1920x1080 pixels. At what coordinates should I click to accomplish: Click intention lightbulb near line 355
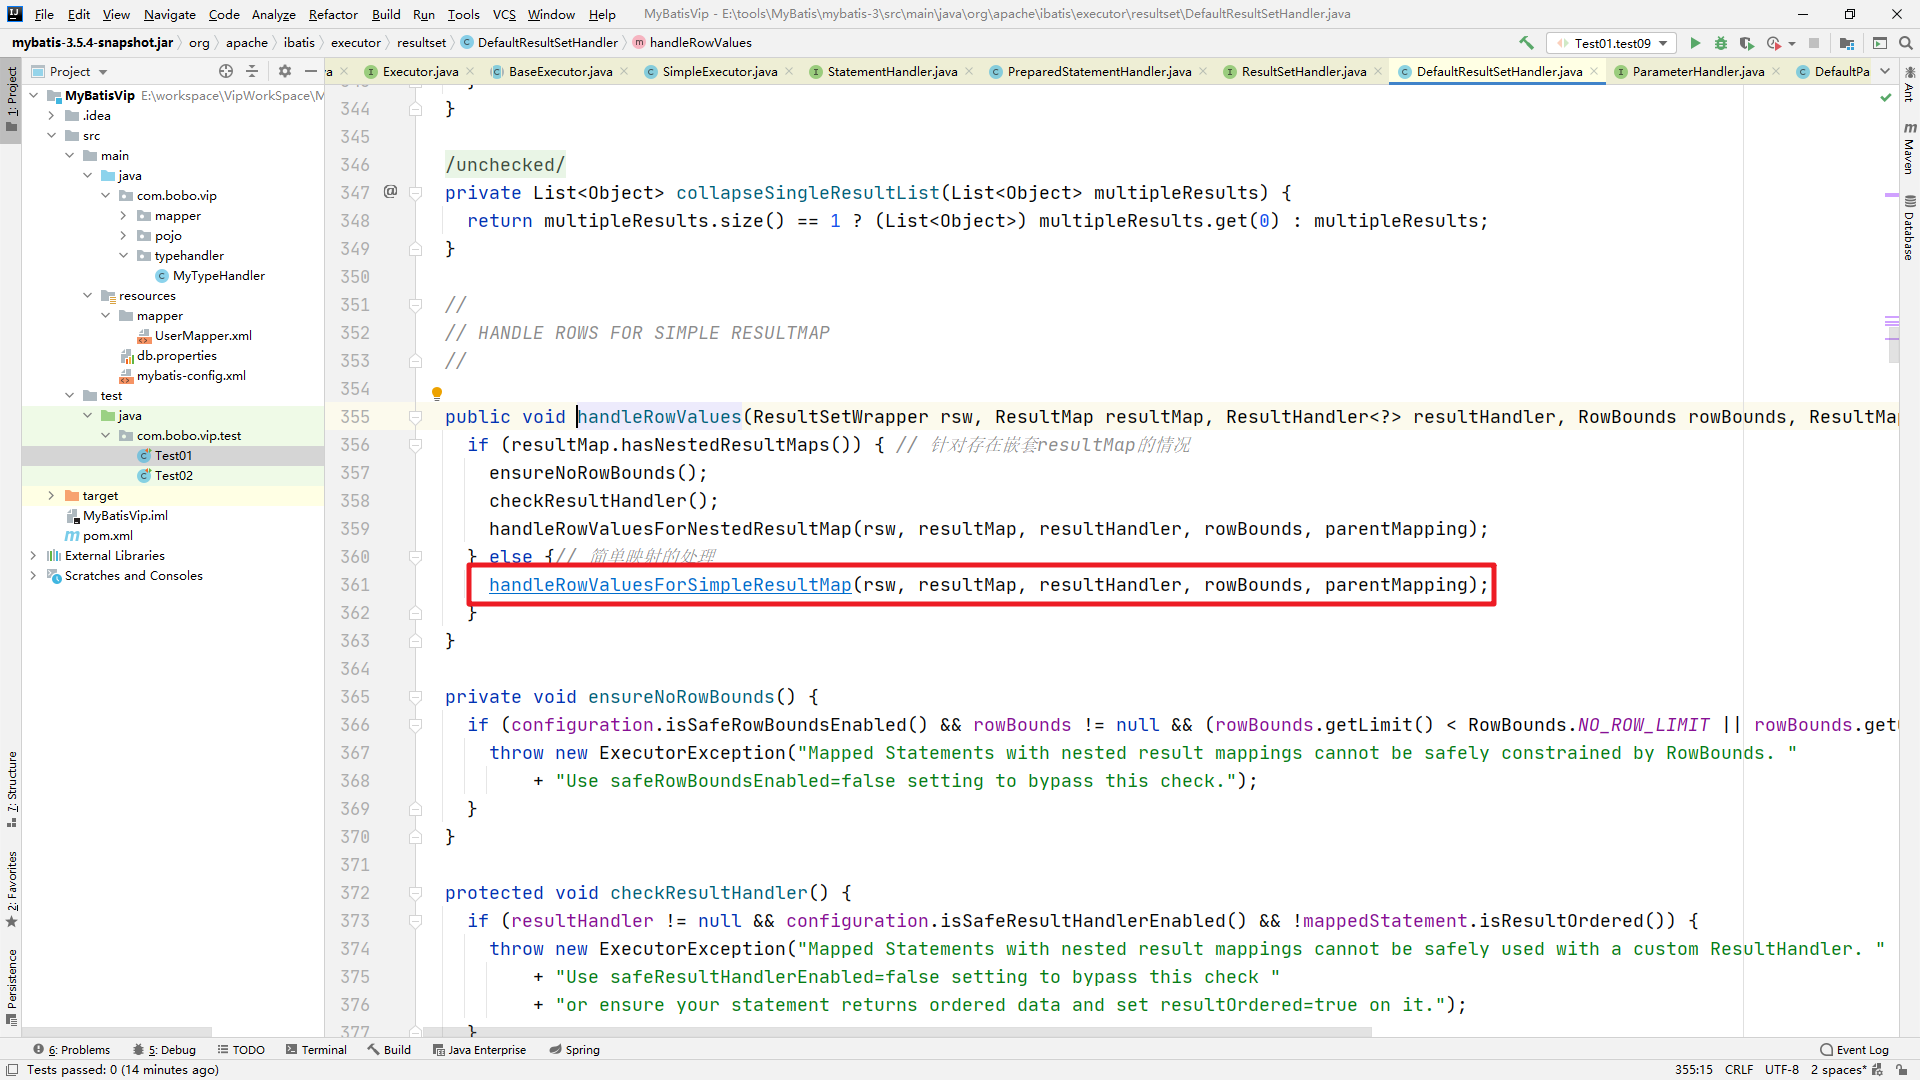[x=437, y=393]
